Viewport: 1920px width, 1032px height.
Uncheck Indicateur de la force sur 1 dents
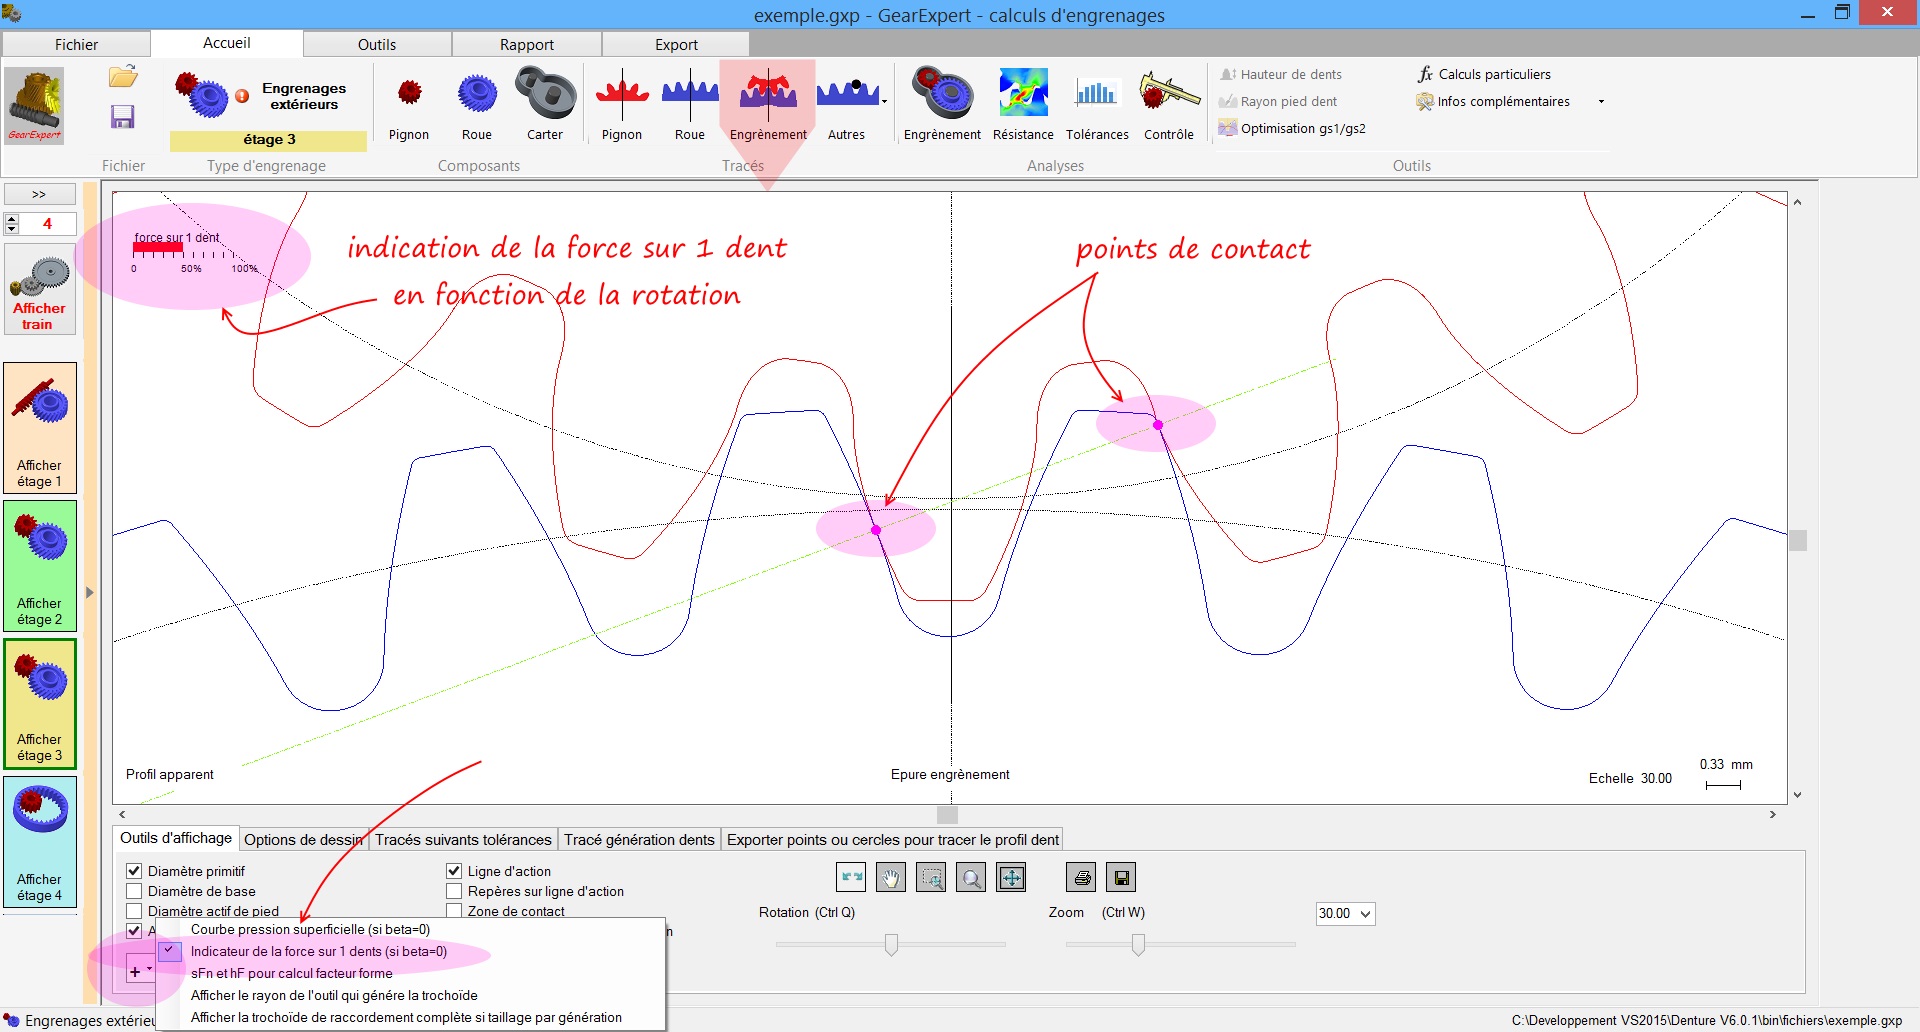click(x=318, y=951)
